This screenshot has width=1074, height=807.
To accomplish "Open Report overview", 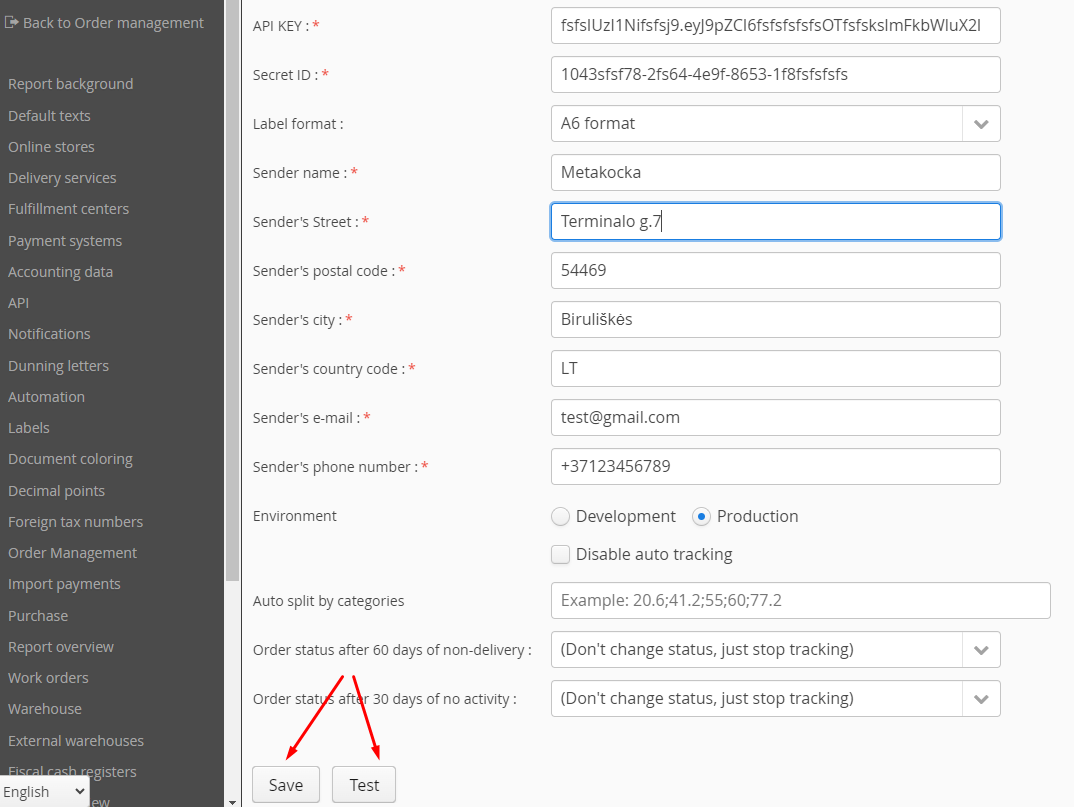I will point(61,647).
